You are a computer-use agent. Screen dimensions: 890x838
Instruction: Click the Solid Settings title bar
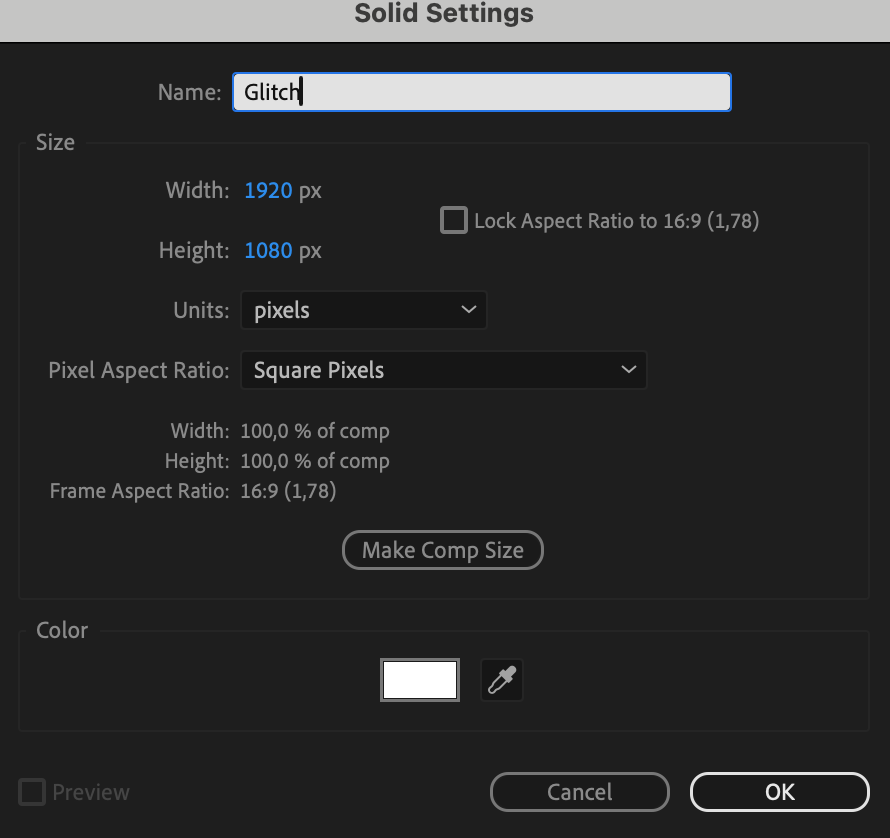click(x=444, y=14)
